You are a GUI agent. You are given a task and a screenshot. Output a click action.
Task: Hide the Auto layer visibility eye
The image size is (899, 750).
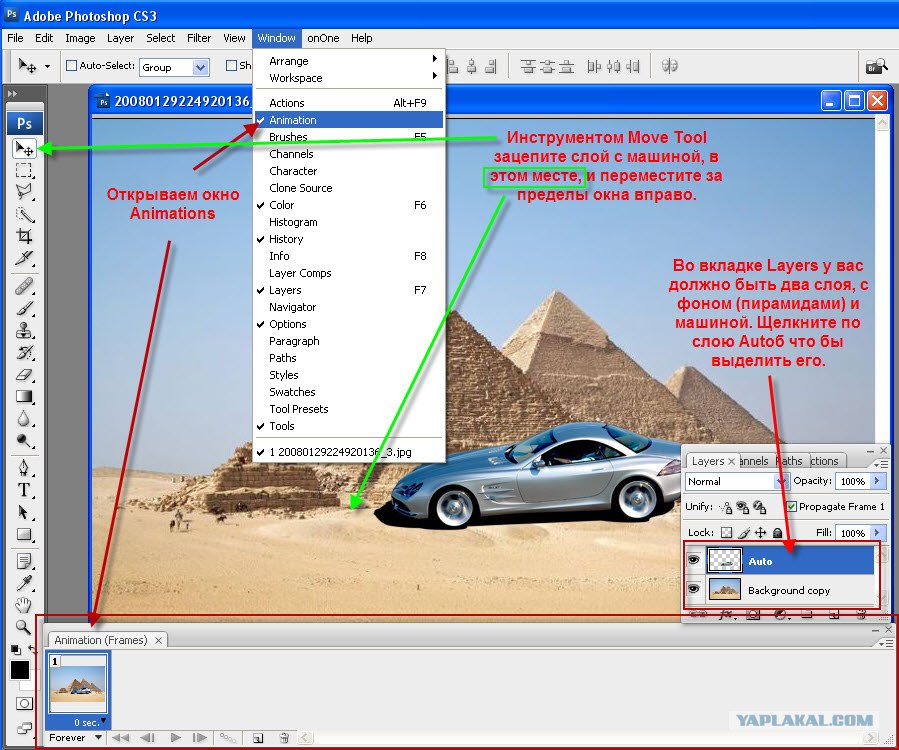(693, 560)
